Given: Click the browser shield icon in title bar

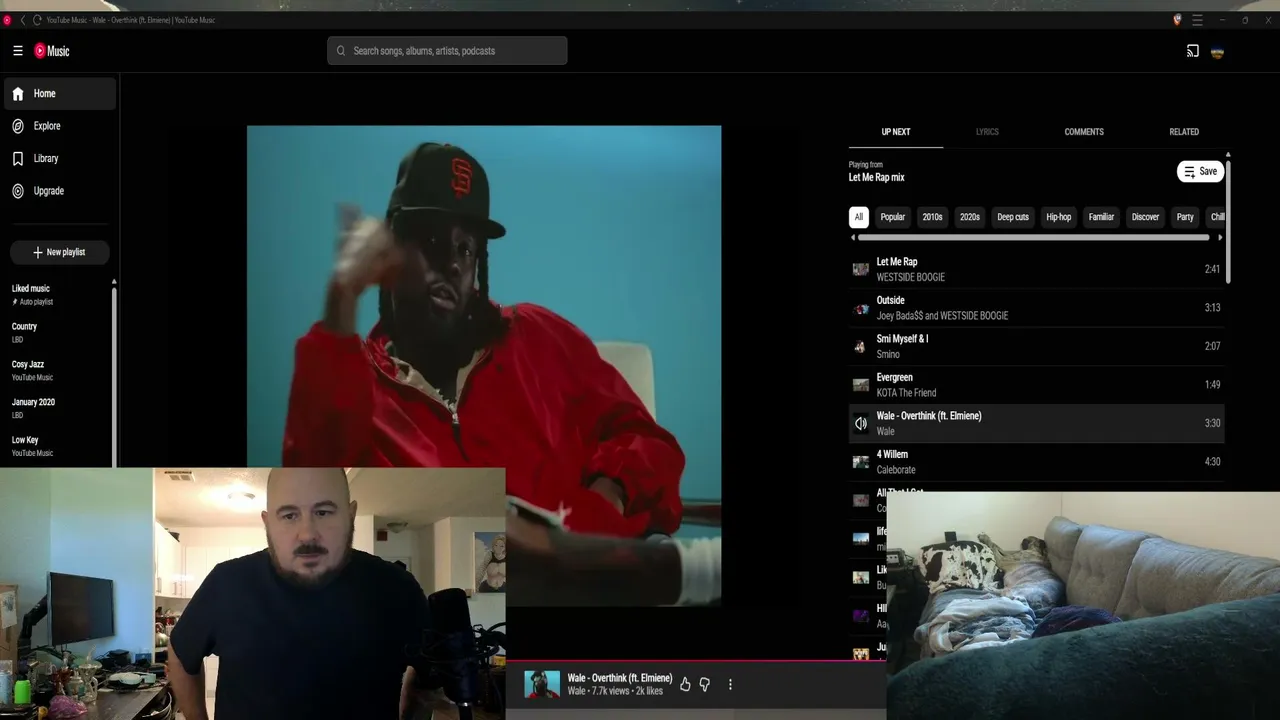Looking at the screenshot, I should click(1177, 20).
